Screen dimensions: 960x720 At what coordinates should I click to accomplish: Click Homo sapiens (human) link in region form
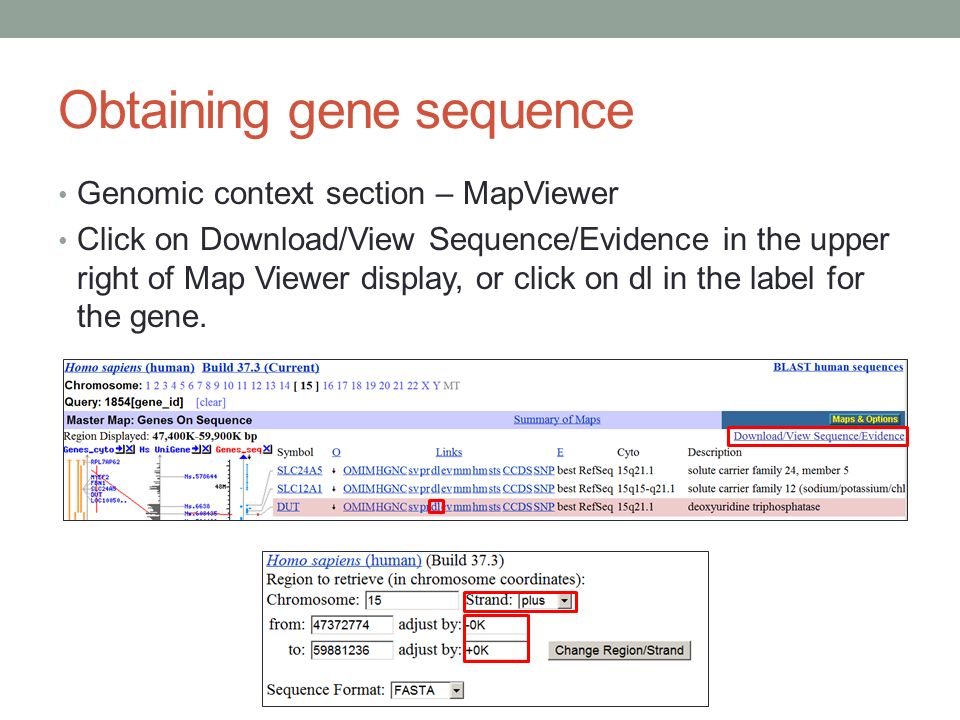point(344,560)
